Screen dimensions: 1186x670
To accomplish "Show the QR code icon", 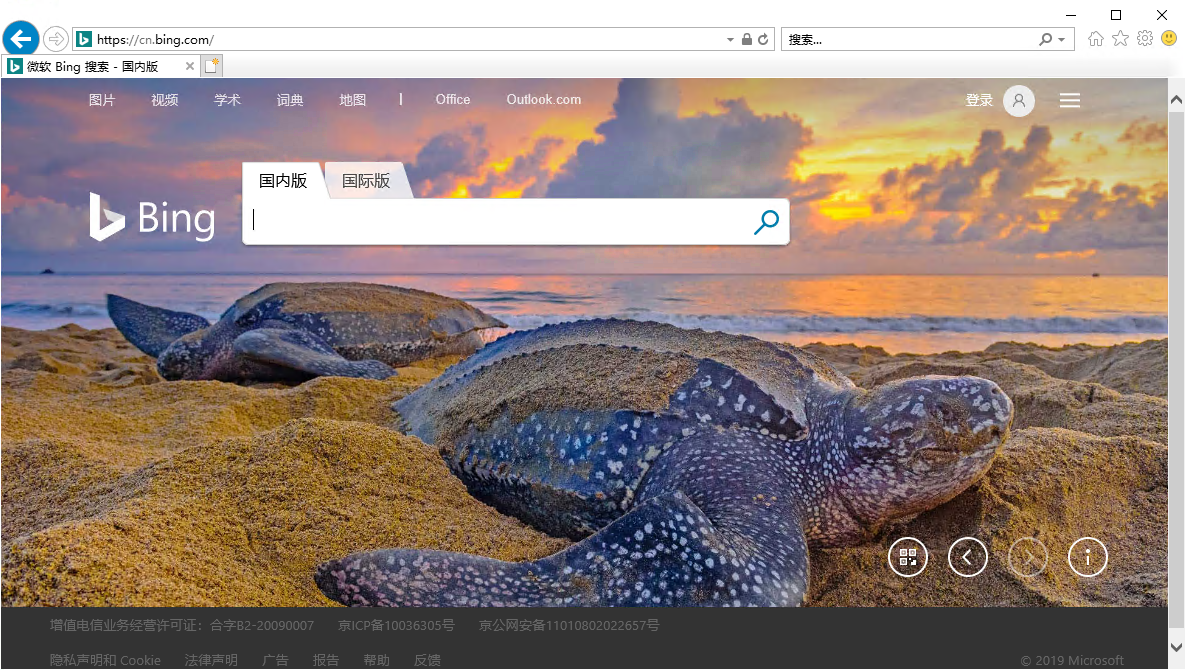I will point(908,557).
